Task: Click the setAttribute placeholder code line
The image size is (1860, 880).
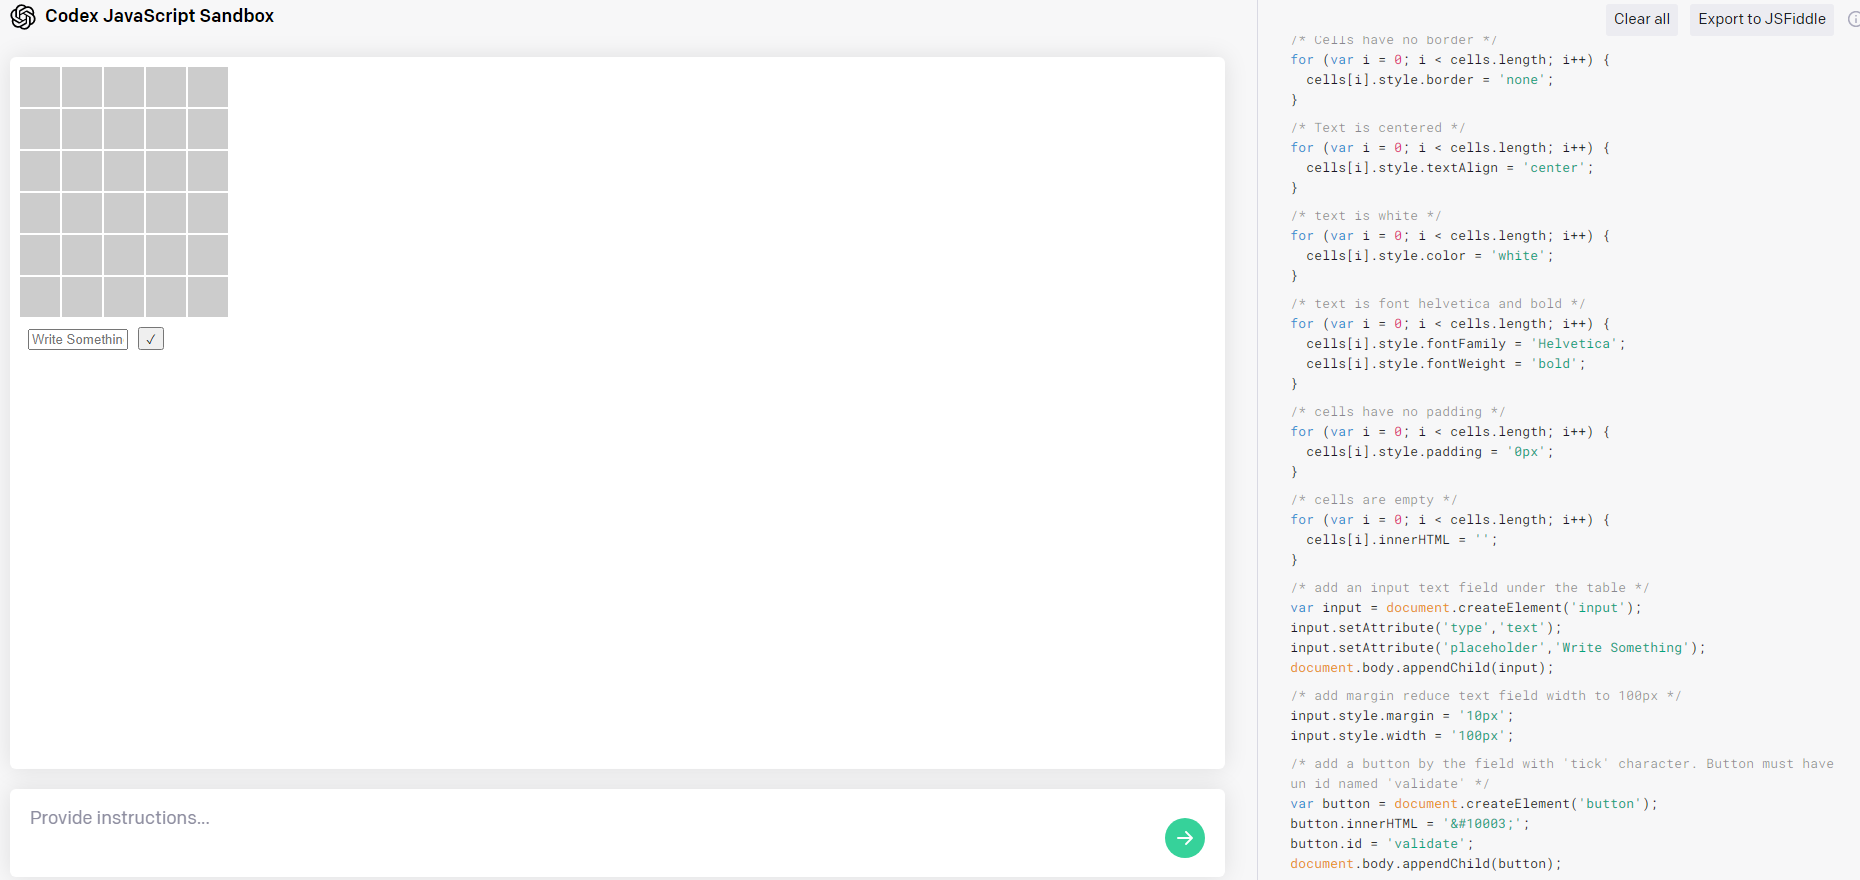Action: coord(1498,648)
